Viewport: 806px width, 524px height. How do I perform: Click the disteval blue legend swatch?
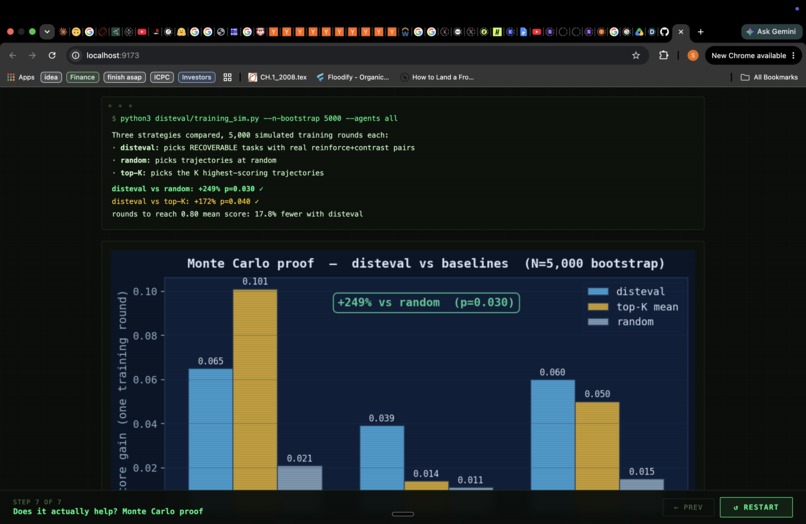tap(598, 292)
